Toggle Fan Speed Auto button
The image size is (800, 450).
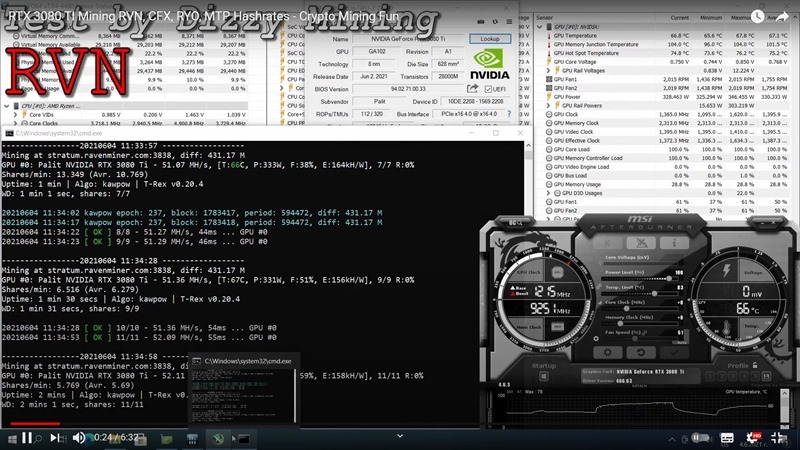click(x=682, y=342)
